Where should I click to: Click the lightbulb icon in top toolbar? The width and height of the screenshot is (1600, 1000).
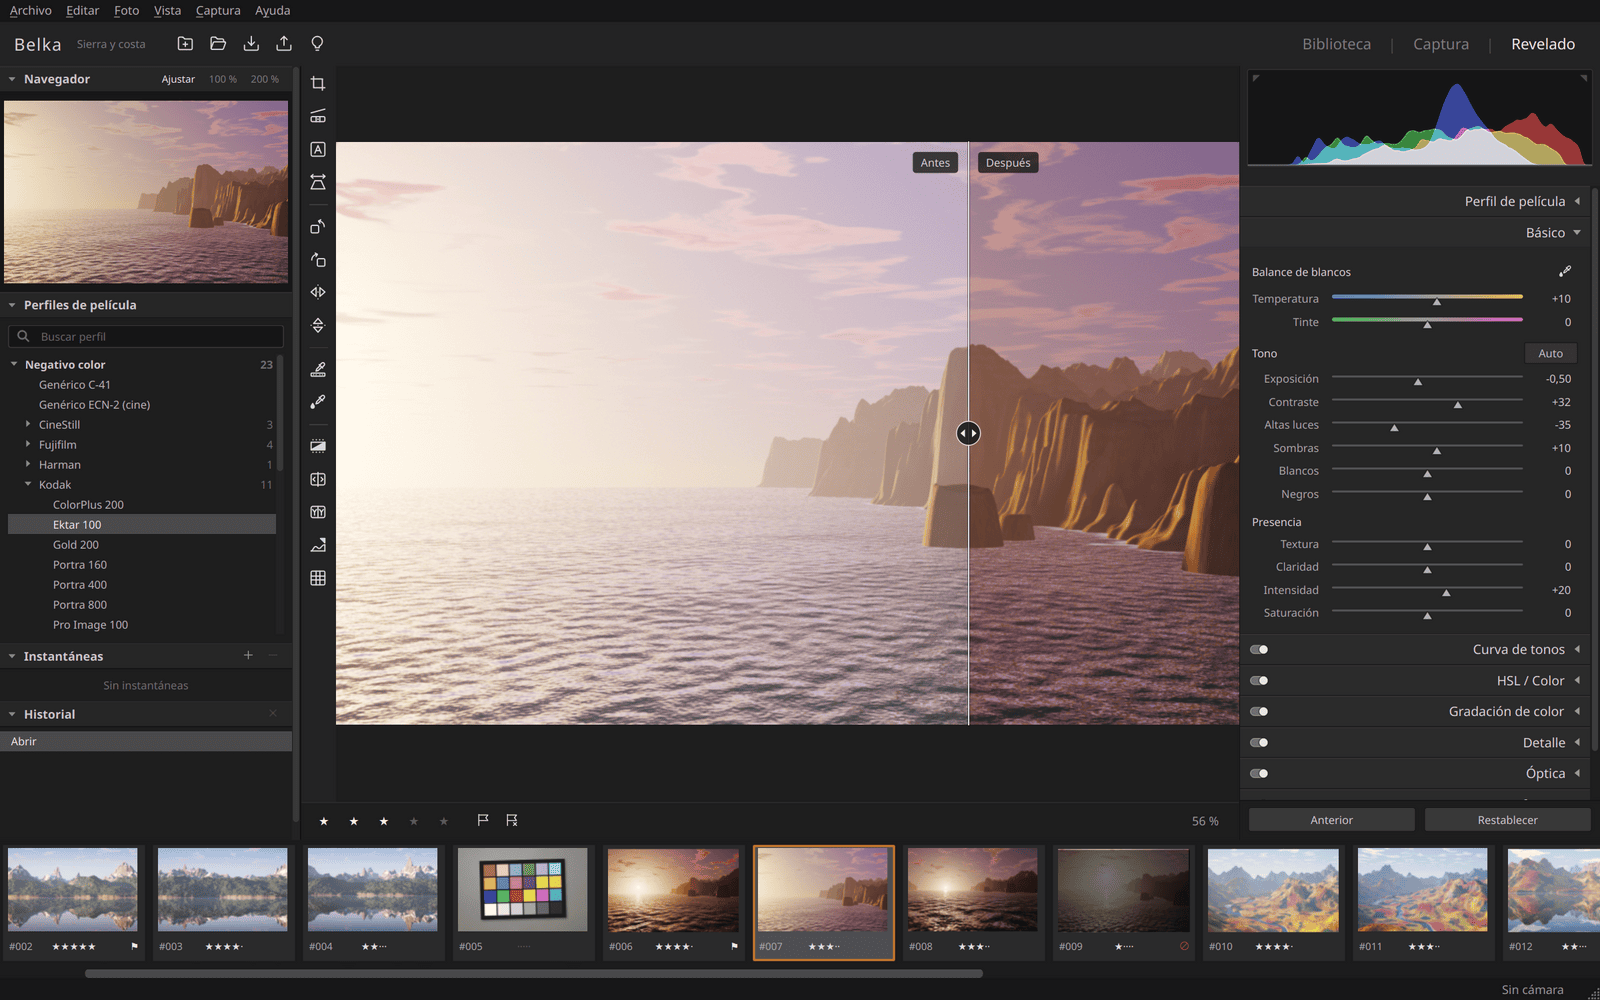tap(317, 44)
